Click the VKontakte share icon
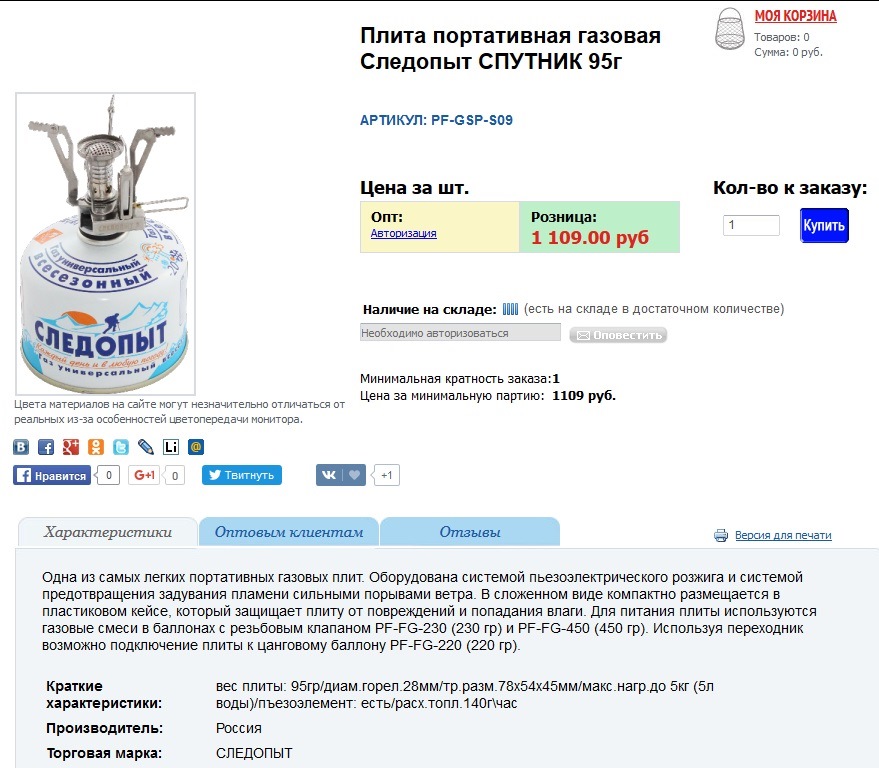Screen dimensions: 879x768 21,447
